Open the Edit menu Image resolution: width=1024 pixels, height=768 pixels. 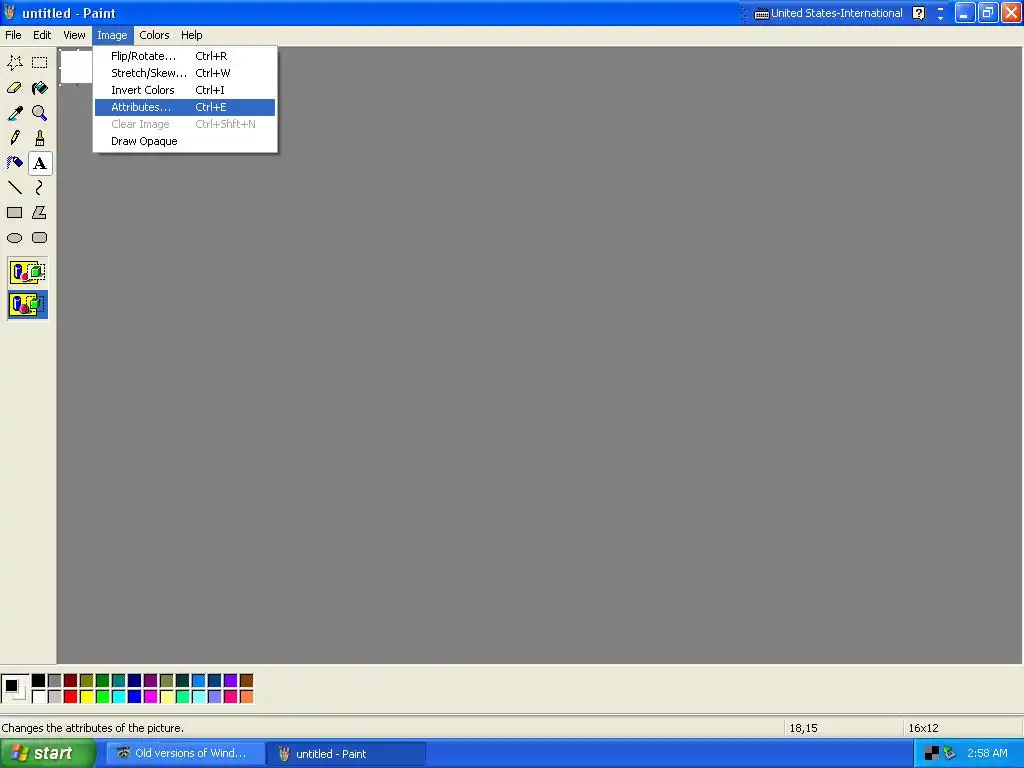point(42,35)
